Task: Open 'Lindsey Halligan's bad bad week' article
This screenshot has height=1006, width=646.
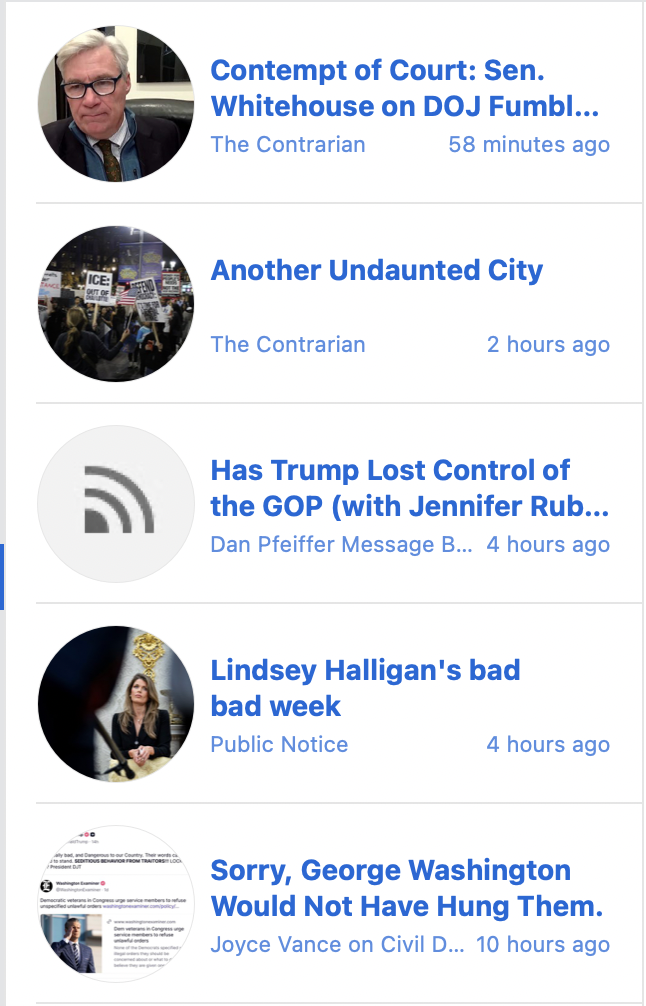Action: [365, 688]
